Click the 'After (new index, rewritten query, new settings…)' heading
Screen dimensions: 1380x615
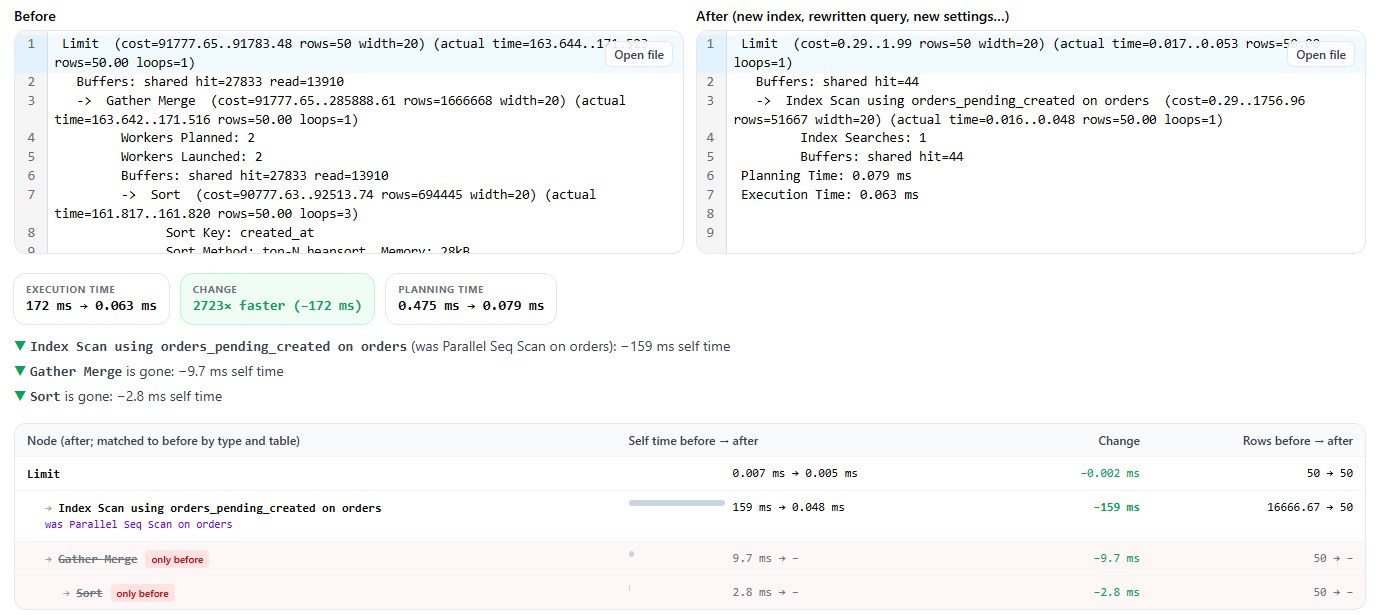click(853, 16)
